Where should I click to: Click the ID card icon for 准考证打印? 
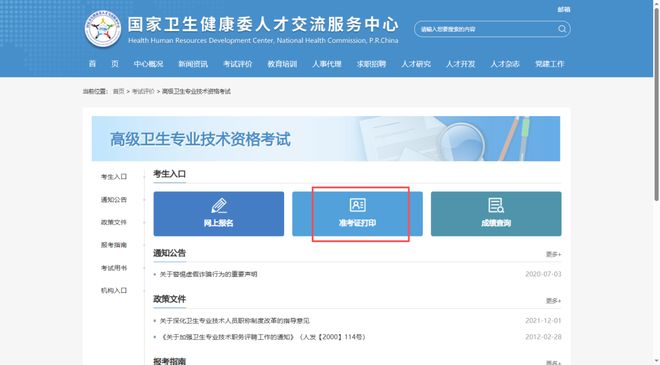[357, 205]
